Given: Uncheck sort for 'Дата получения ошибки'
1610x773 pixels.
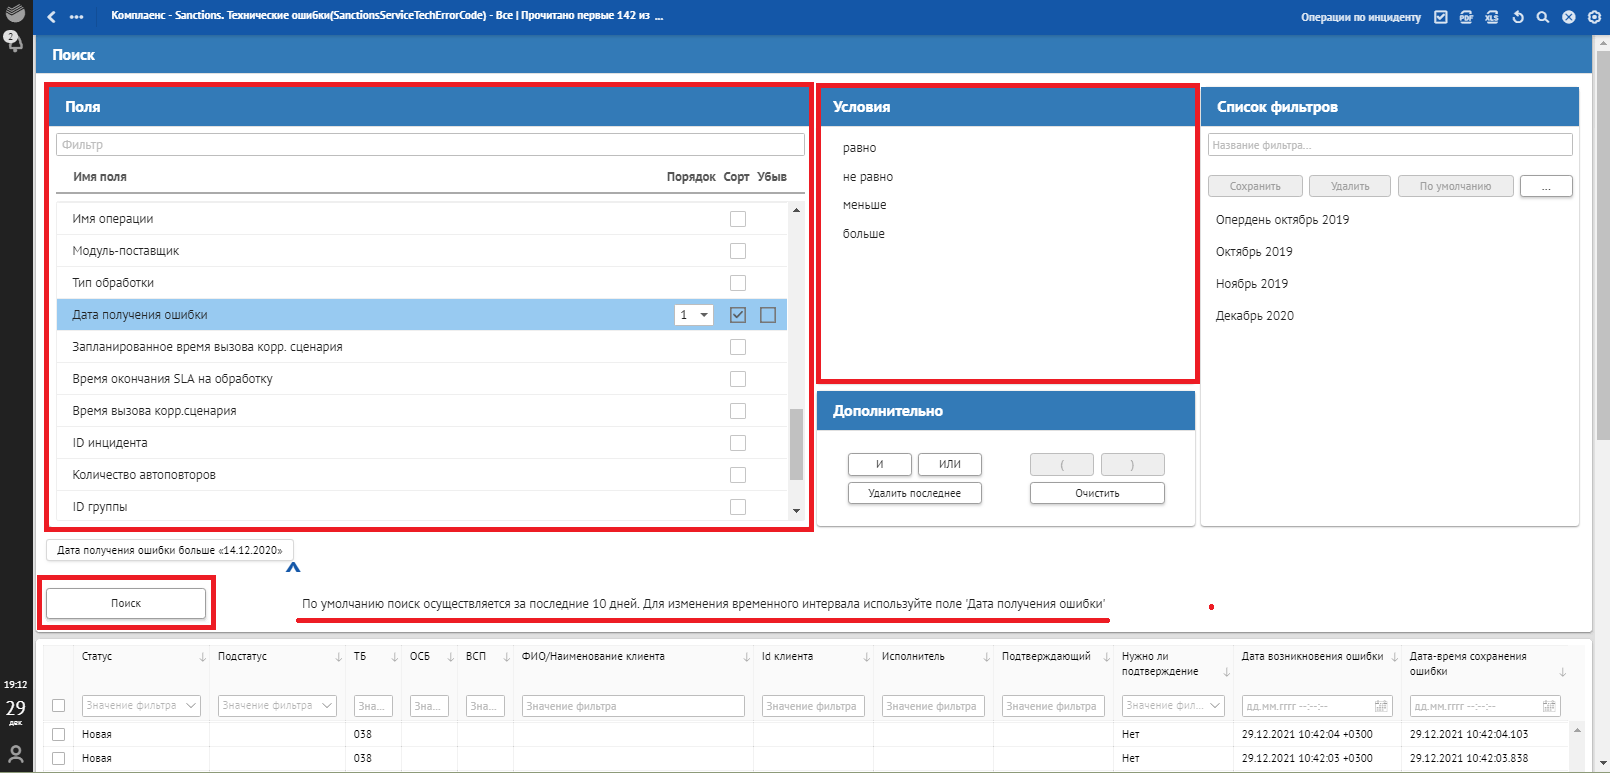Looking at the screenshot, I should pos(738,315).
